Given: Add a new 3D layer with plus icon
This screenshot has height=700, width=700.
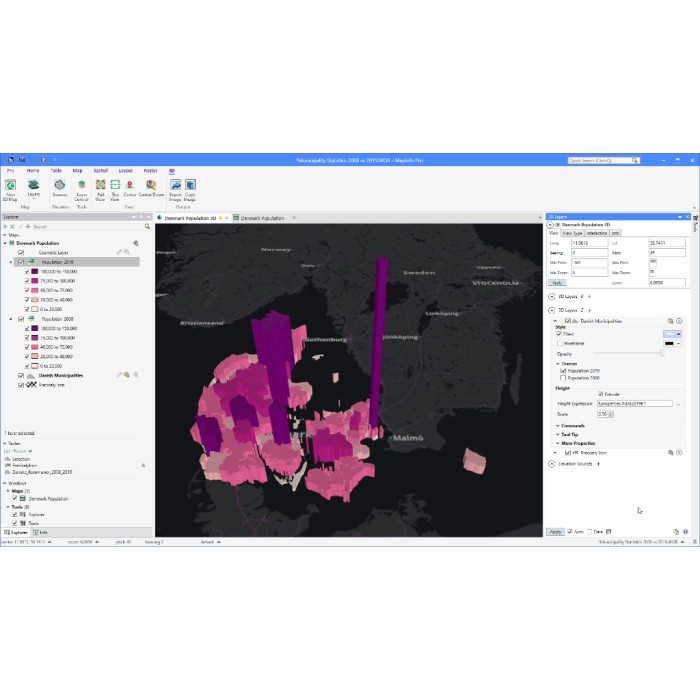Looking at the screenshot, I should coord(589,296).
